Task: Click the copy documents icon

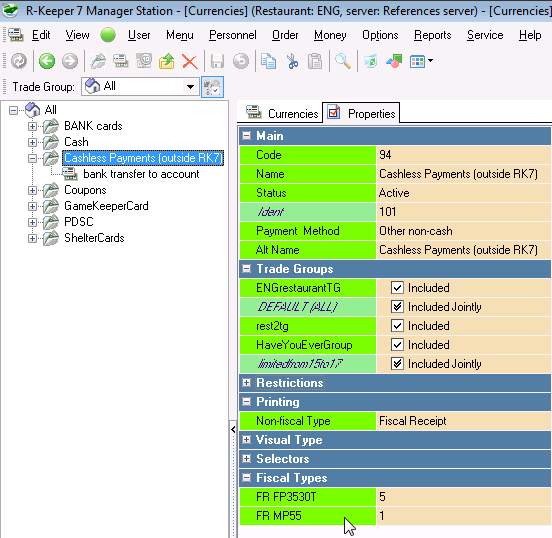Action: [x=268, y=61]
